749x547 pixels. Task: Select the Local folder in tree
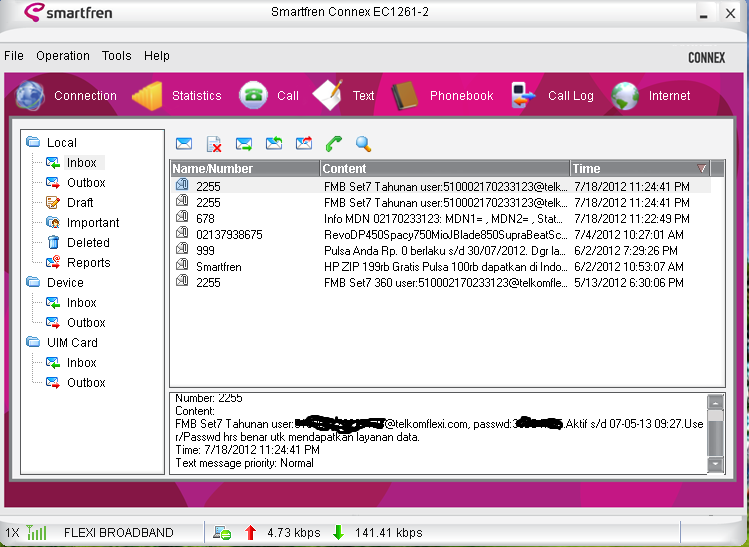(x=62, y=143)
